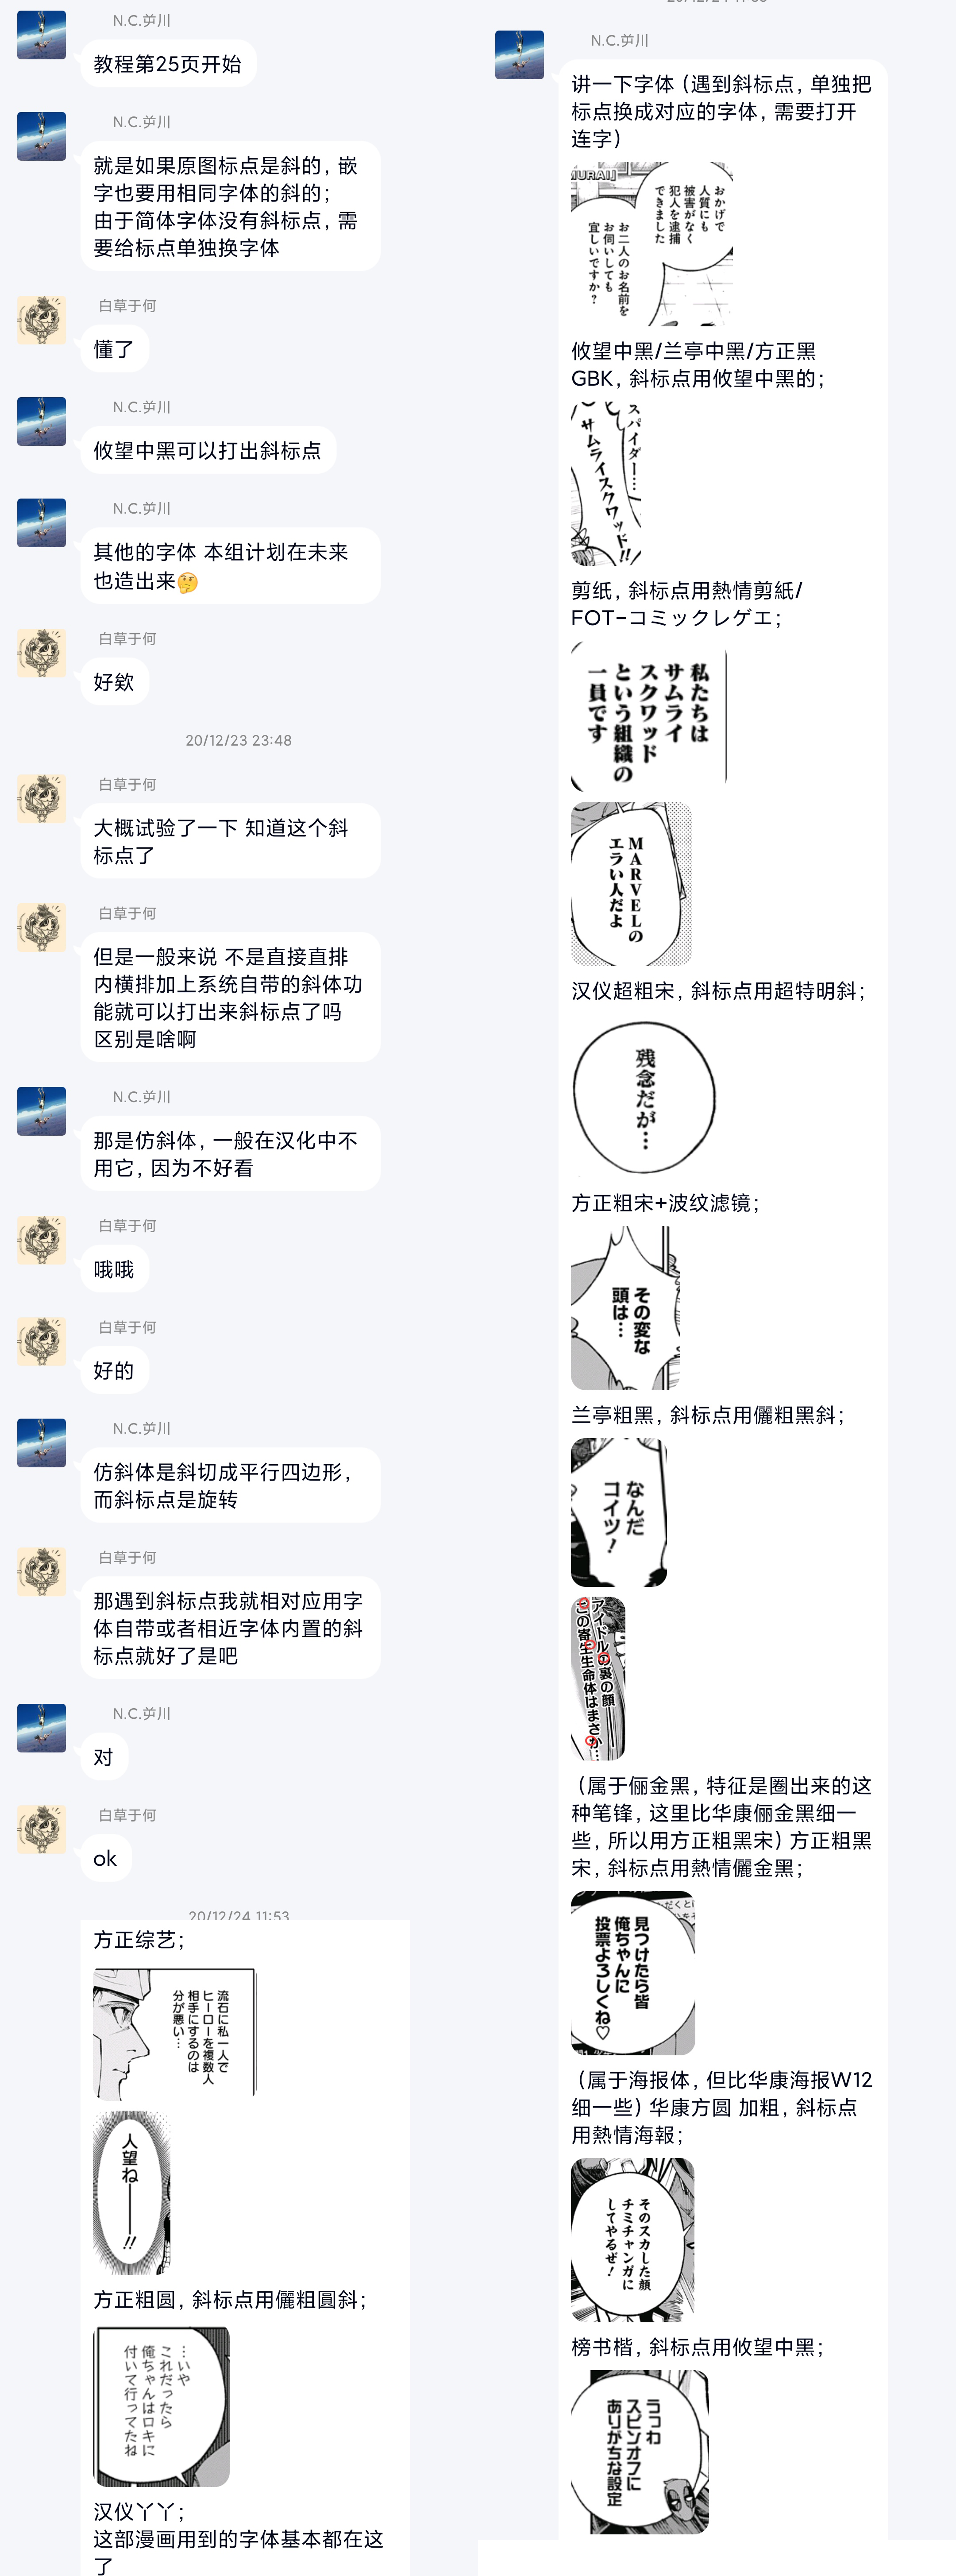Click the "20/12/23 23:48" timestamp
This screenshot has width=956, height=2576.
(x=238, y=740)
